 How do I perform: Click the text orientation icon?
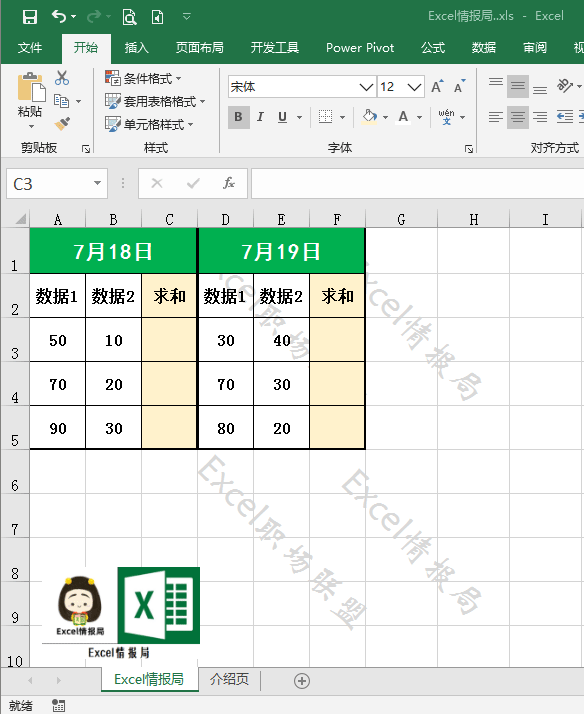click(x=565, y=85)
